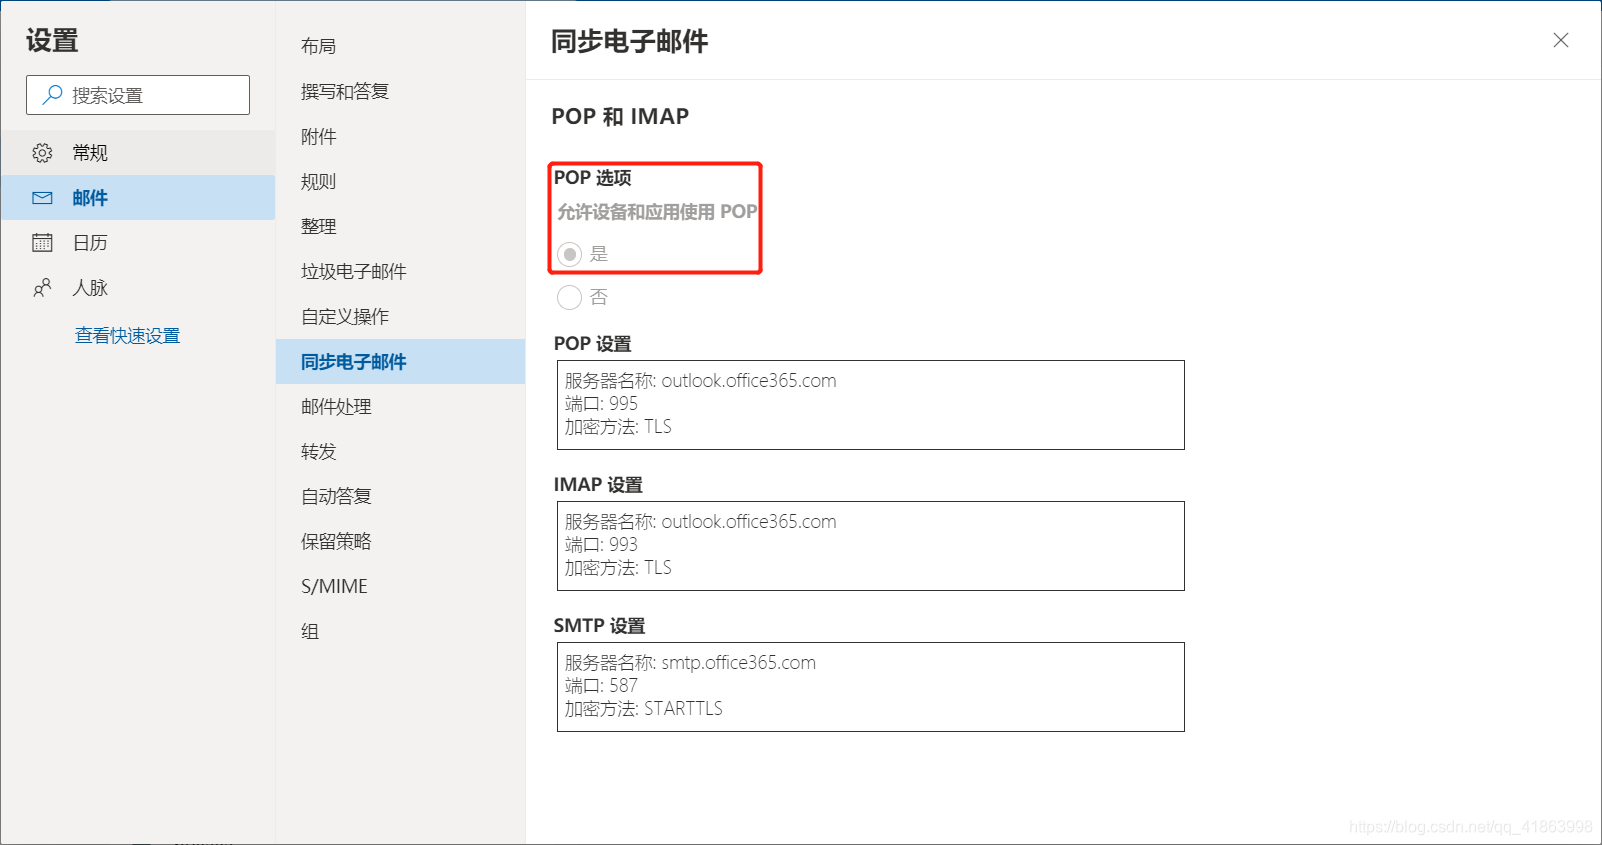Go to 布局 mail settings
The image size is (1602, 845).
click(400, 46)
